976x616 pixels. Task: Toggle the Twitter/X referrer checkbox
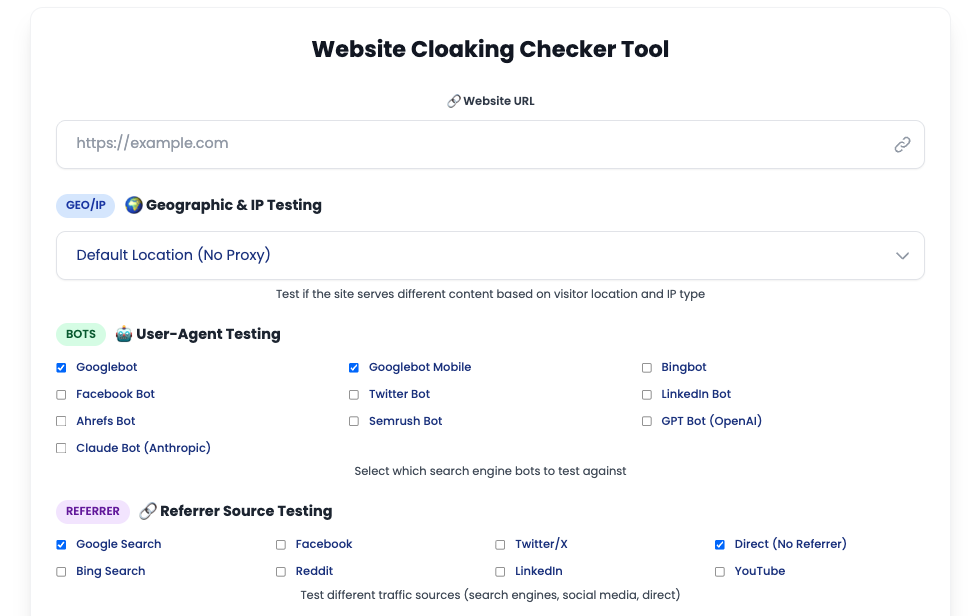tap(500, 544)
